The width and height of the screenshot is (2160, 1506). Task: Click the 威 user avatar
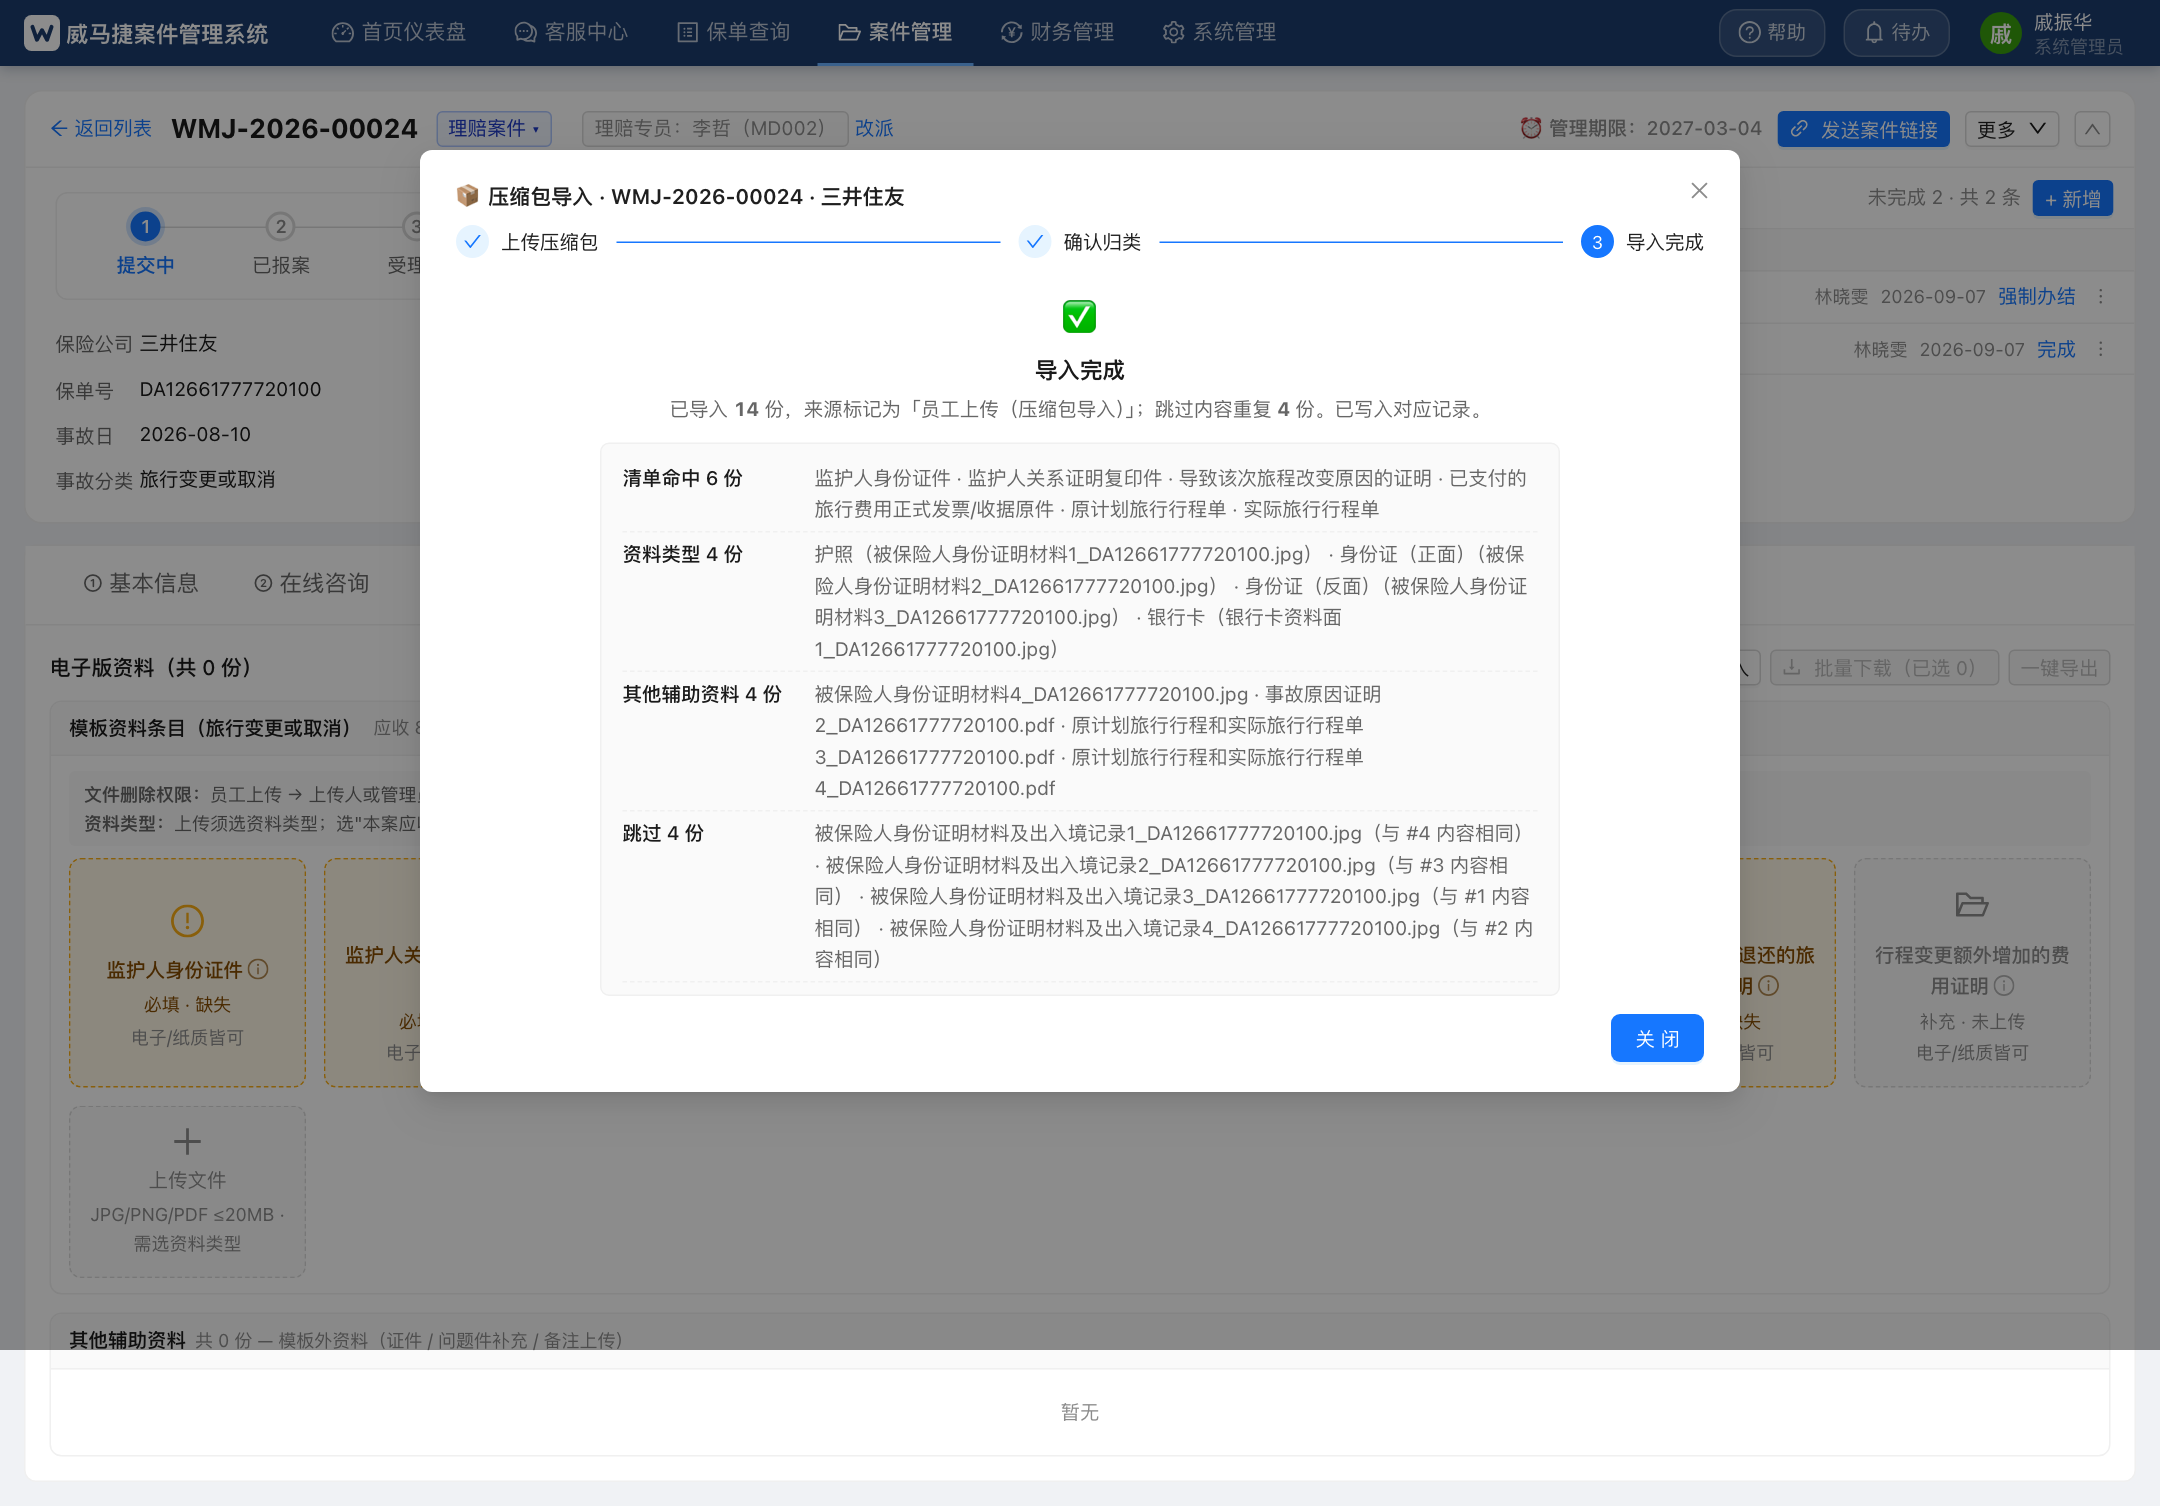(2000, 34)
